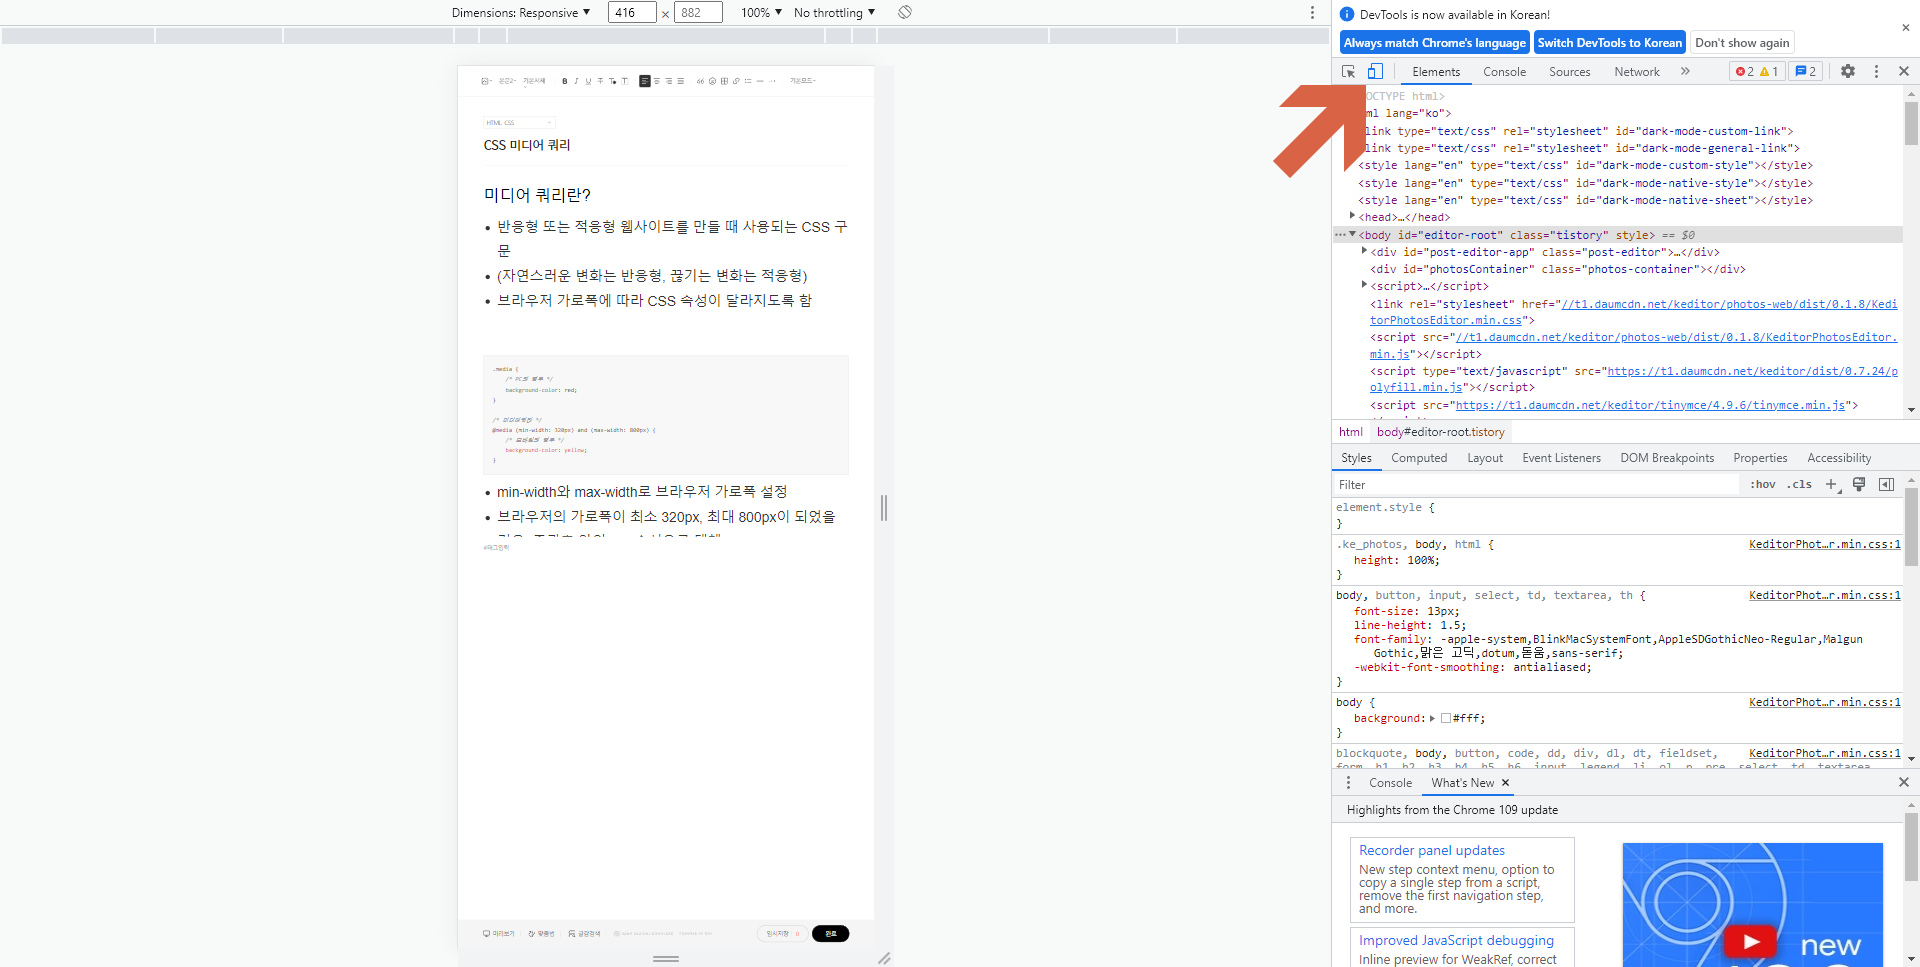This screenshot has width=1920, height=967.
Task: Close the What's New drawer tab
Action: click(1505, 783)
